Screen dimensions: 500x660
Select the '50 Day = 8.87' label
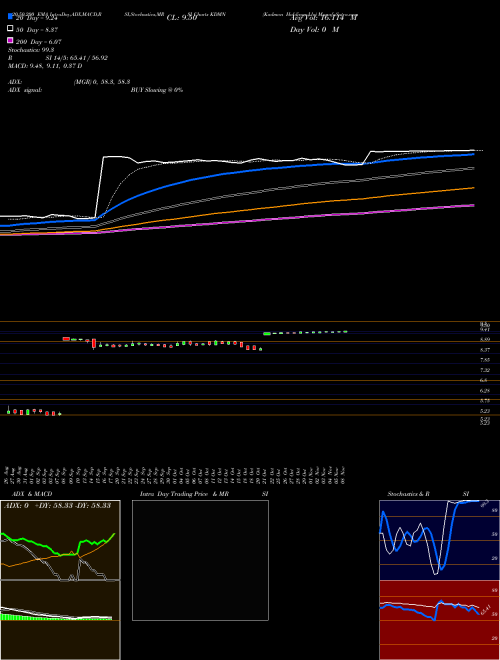point(37,30)
